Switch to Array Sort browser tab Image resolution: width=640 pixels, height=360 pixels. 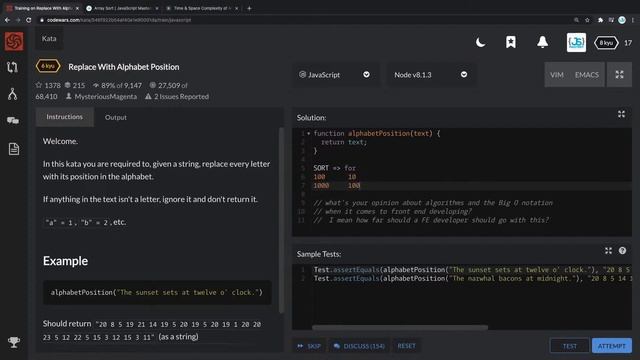pyautogui.click(x=122, y=8)
